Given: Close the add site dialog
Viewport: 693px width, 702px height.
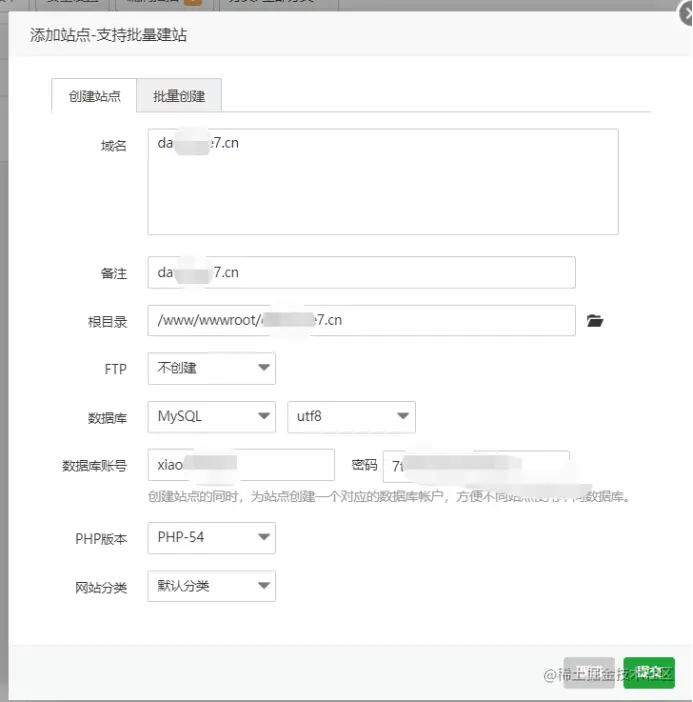Looking at the screenshot, I should coord(686,13).
